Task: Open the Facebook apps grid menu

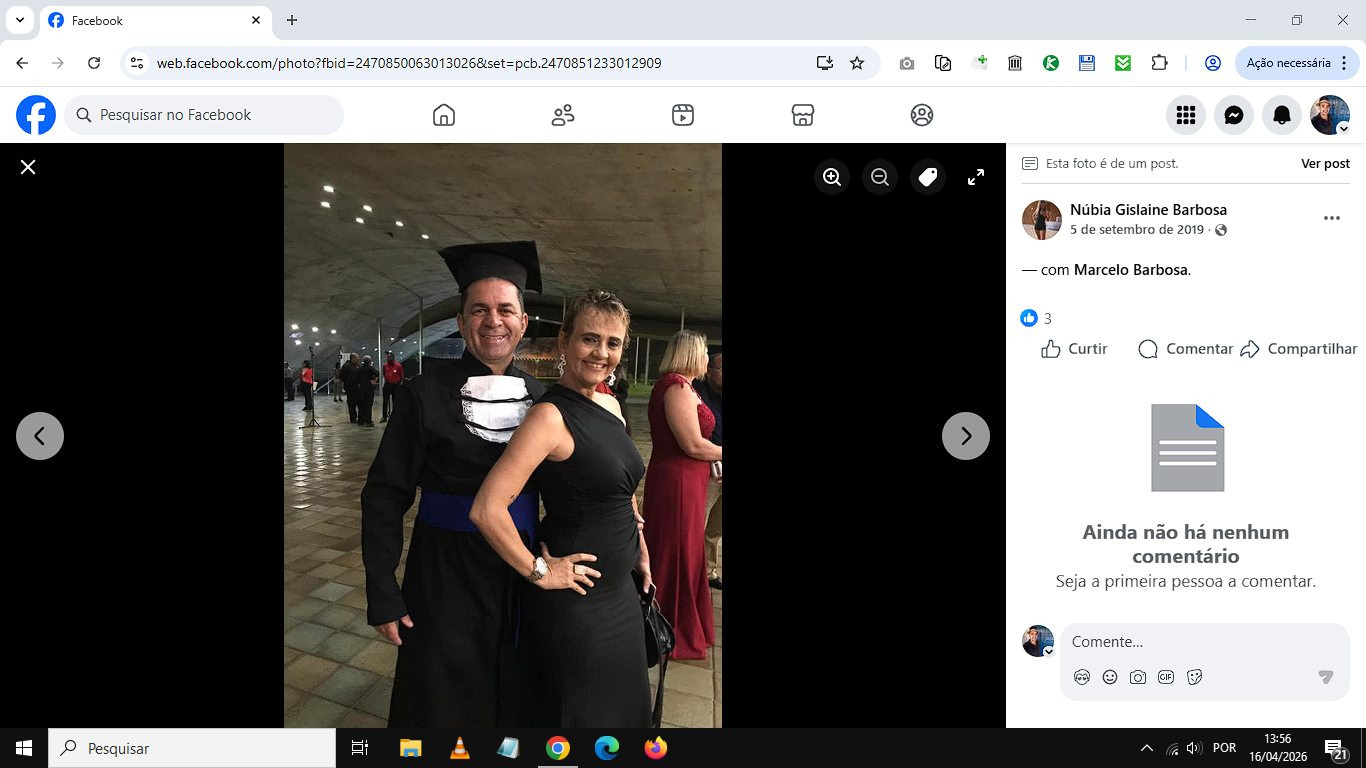Action: 1186,116
